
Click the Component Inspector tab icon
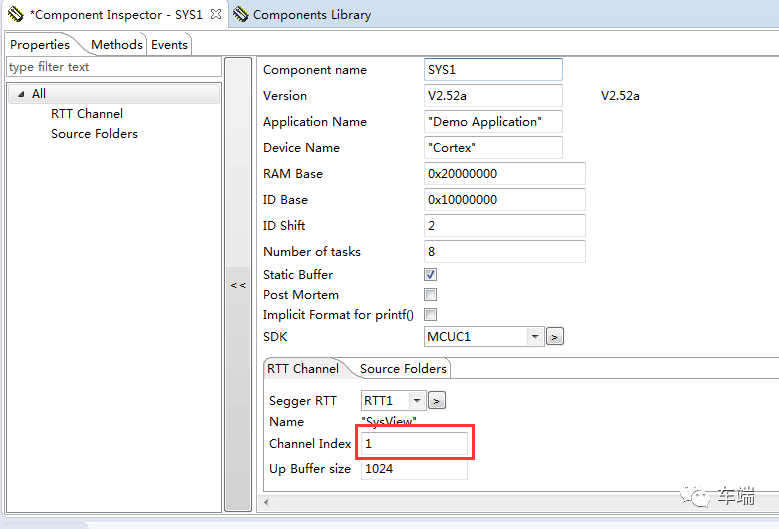[x=15, y=15]
